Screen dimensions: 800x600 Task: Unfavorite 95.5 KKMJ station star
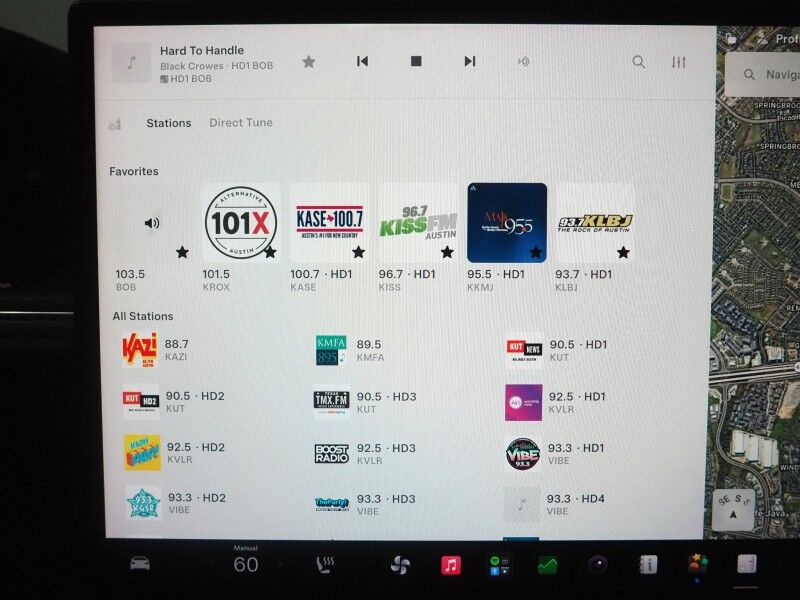[x=535, y=252]
